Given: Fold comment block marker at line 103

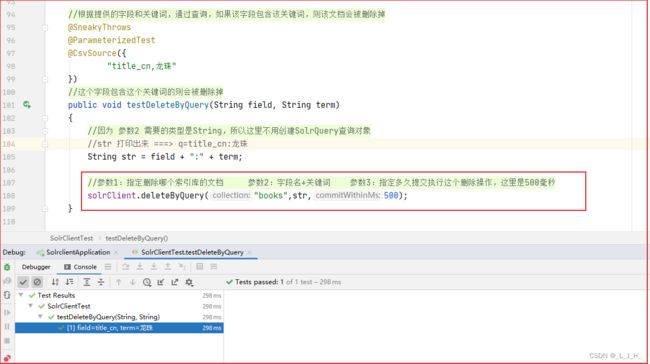Looking at the screenshot, I should coord(45,131).
